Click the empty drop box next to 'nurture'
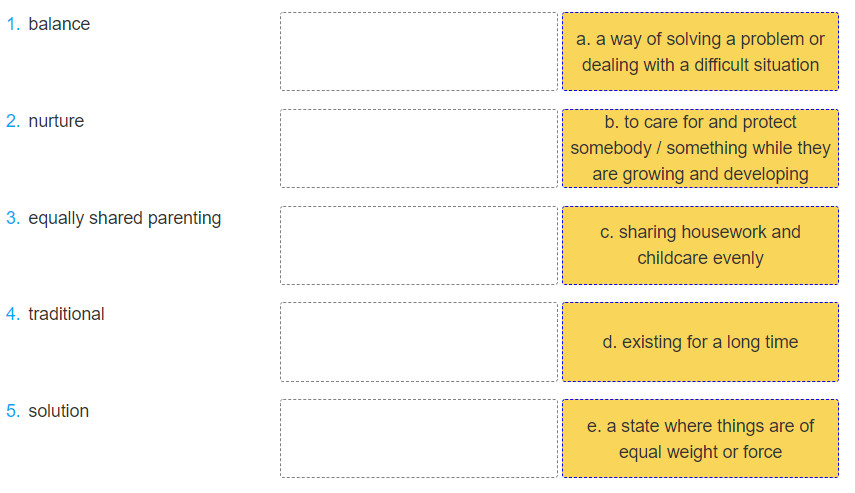Screen dimensions: 855x493 (419, 148)
